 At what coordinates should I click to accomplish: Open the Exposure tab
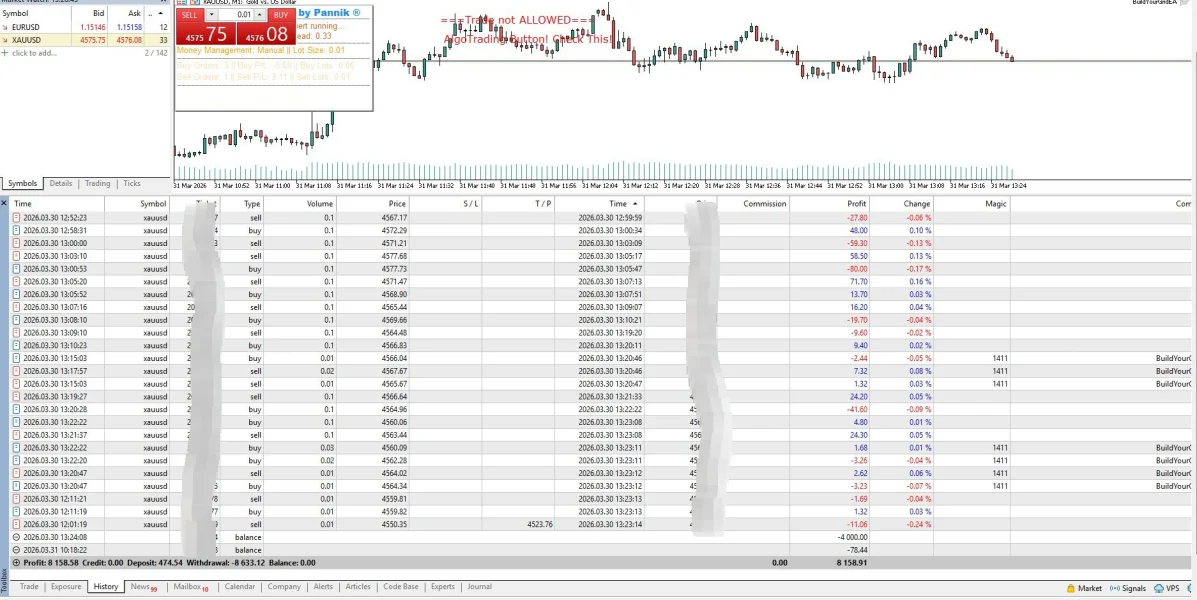[66, 587]
